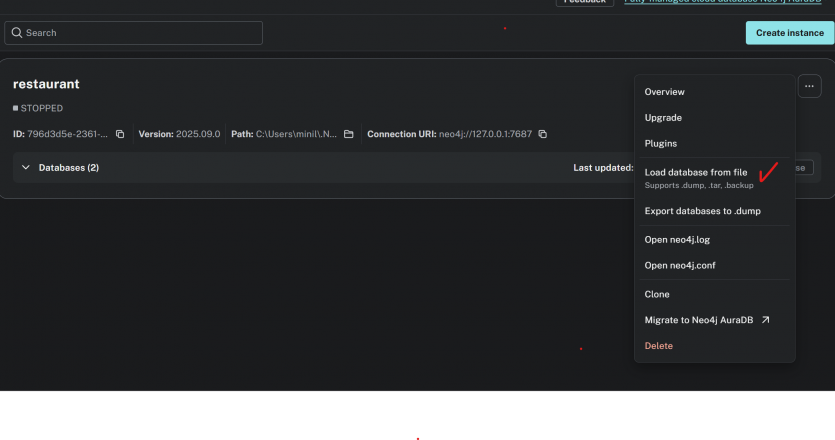This screenshot has height=440, width=835.
Task: Click the Last updated label
Action: coord(603,168)
